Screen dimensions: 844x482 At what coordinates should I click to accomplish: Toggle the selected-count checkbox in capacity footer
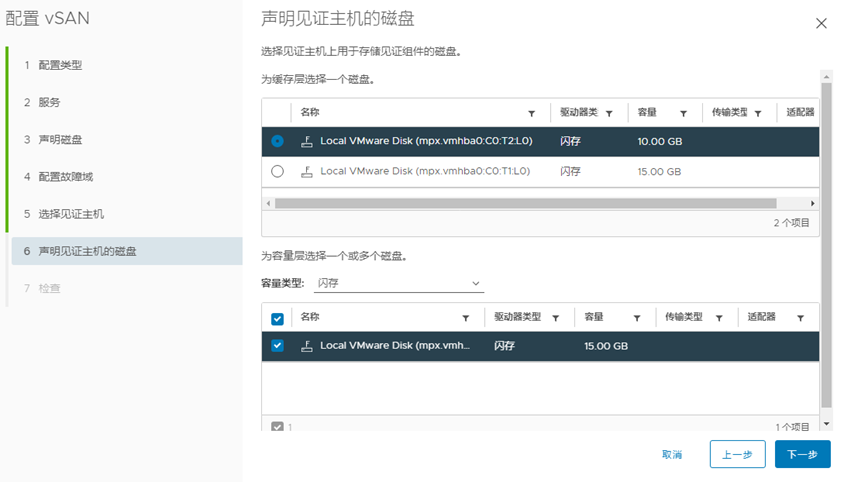click(x=277, y=427)
